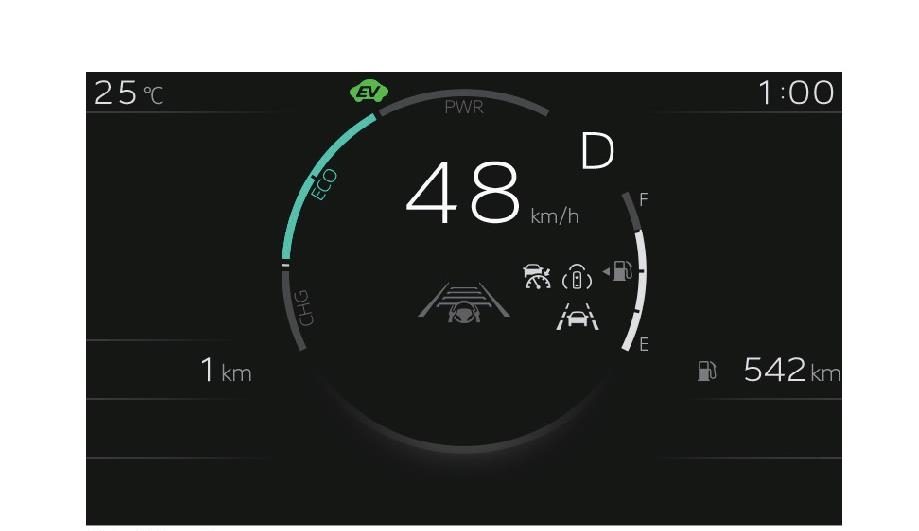Click the D gear position indicator

point(597,151)
